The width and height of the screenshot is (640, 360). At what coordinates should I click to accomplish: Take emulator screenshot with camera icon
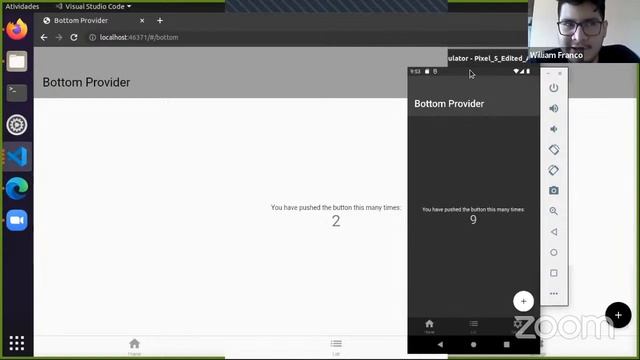[x=553, y=191]
